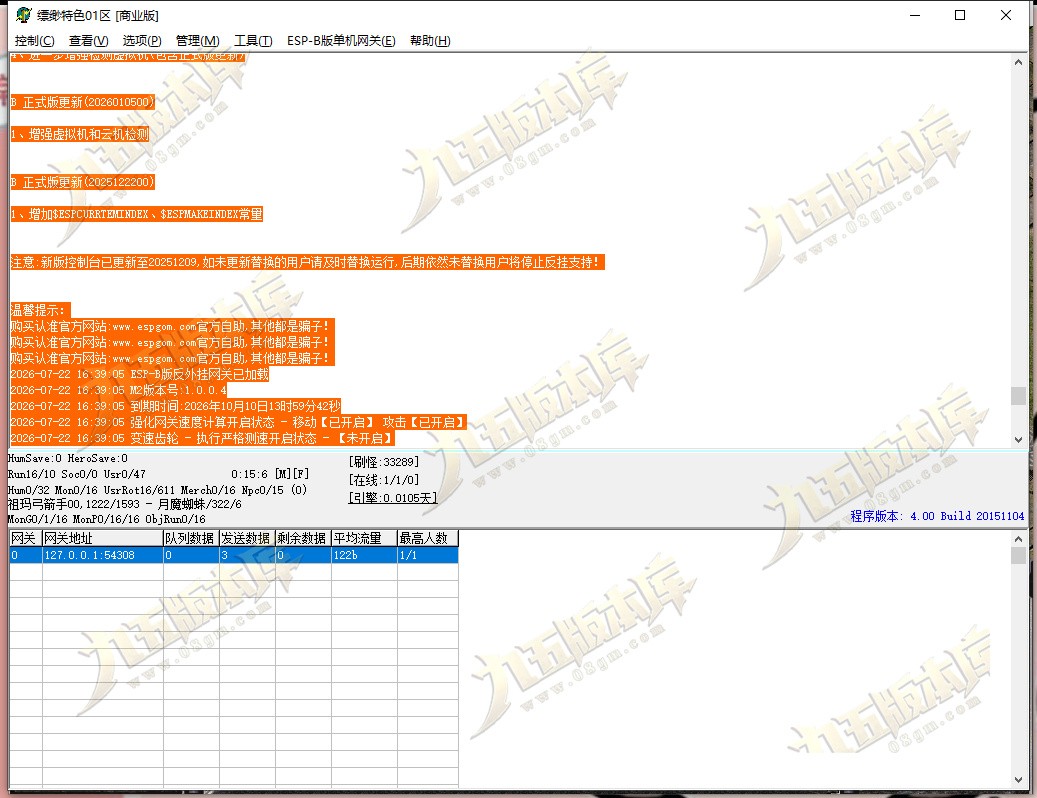Viewport: 1037px width, 798px height.
Task: Open the 查看(V) menu
Action: tap(89, 41)
